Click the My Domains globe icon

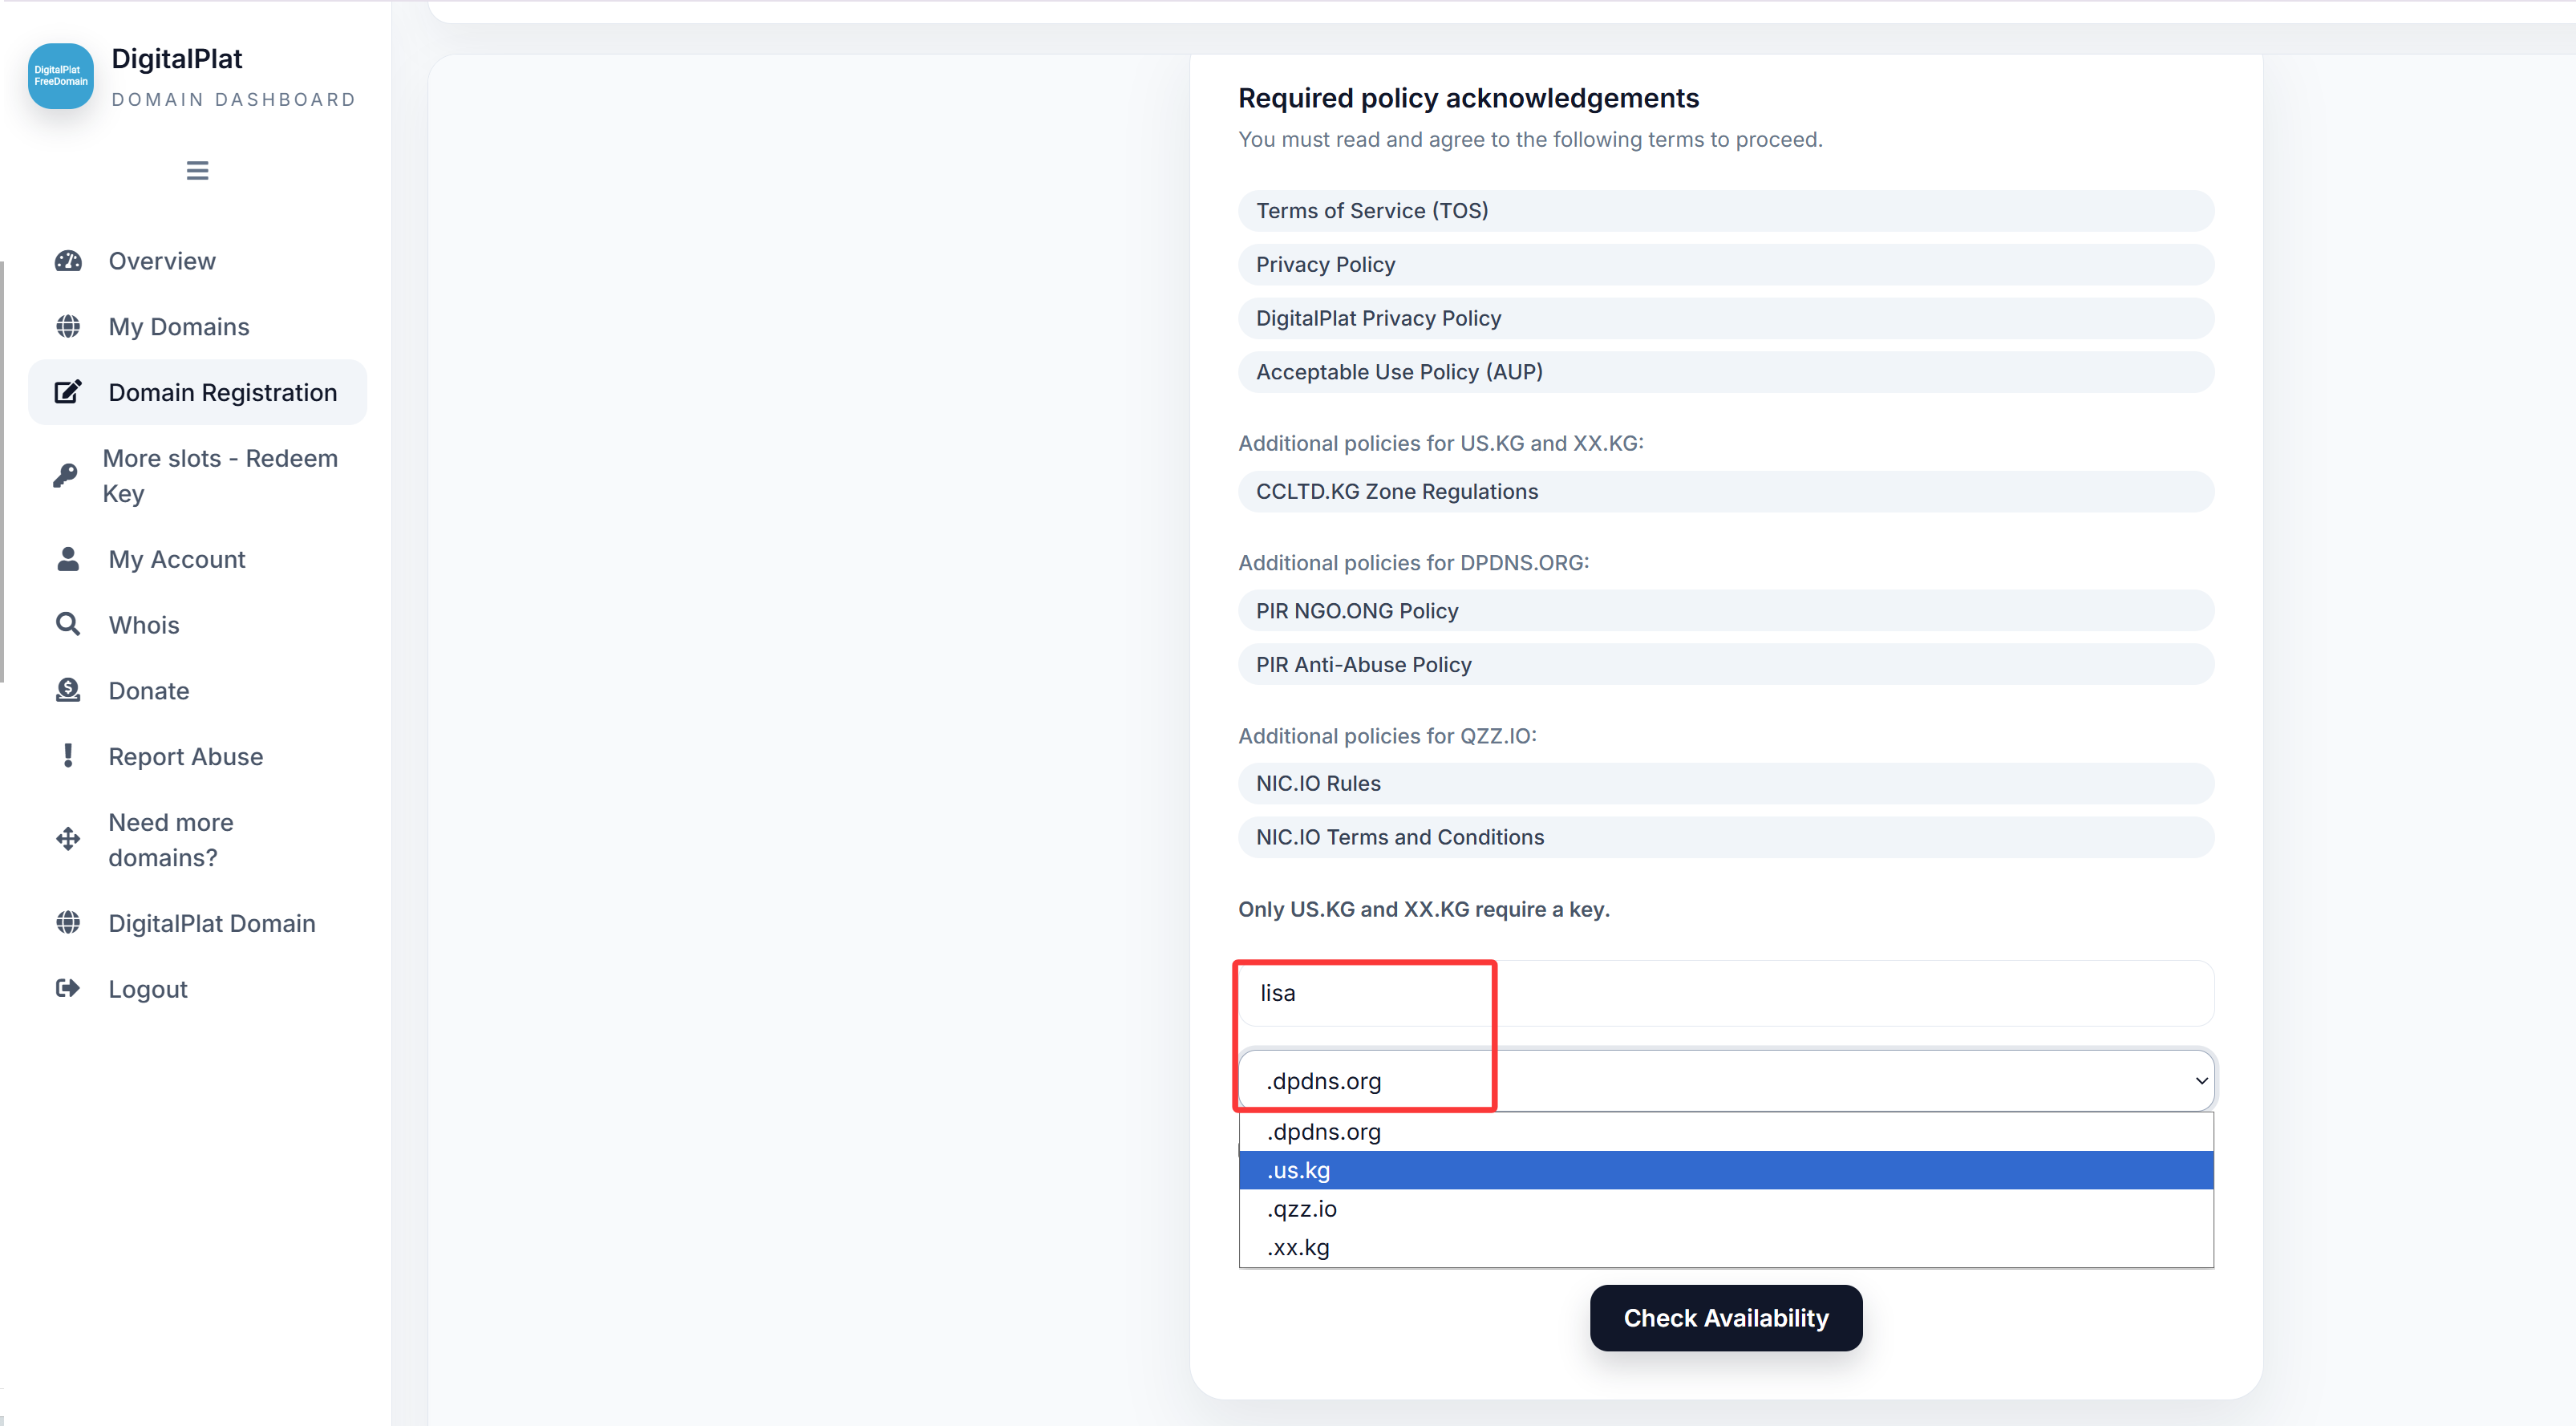pos(68,326)
